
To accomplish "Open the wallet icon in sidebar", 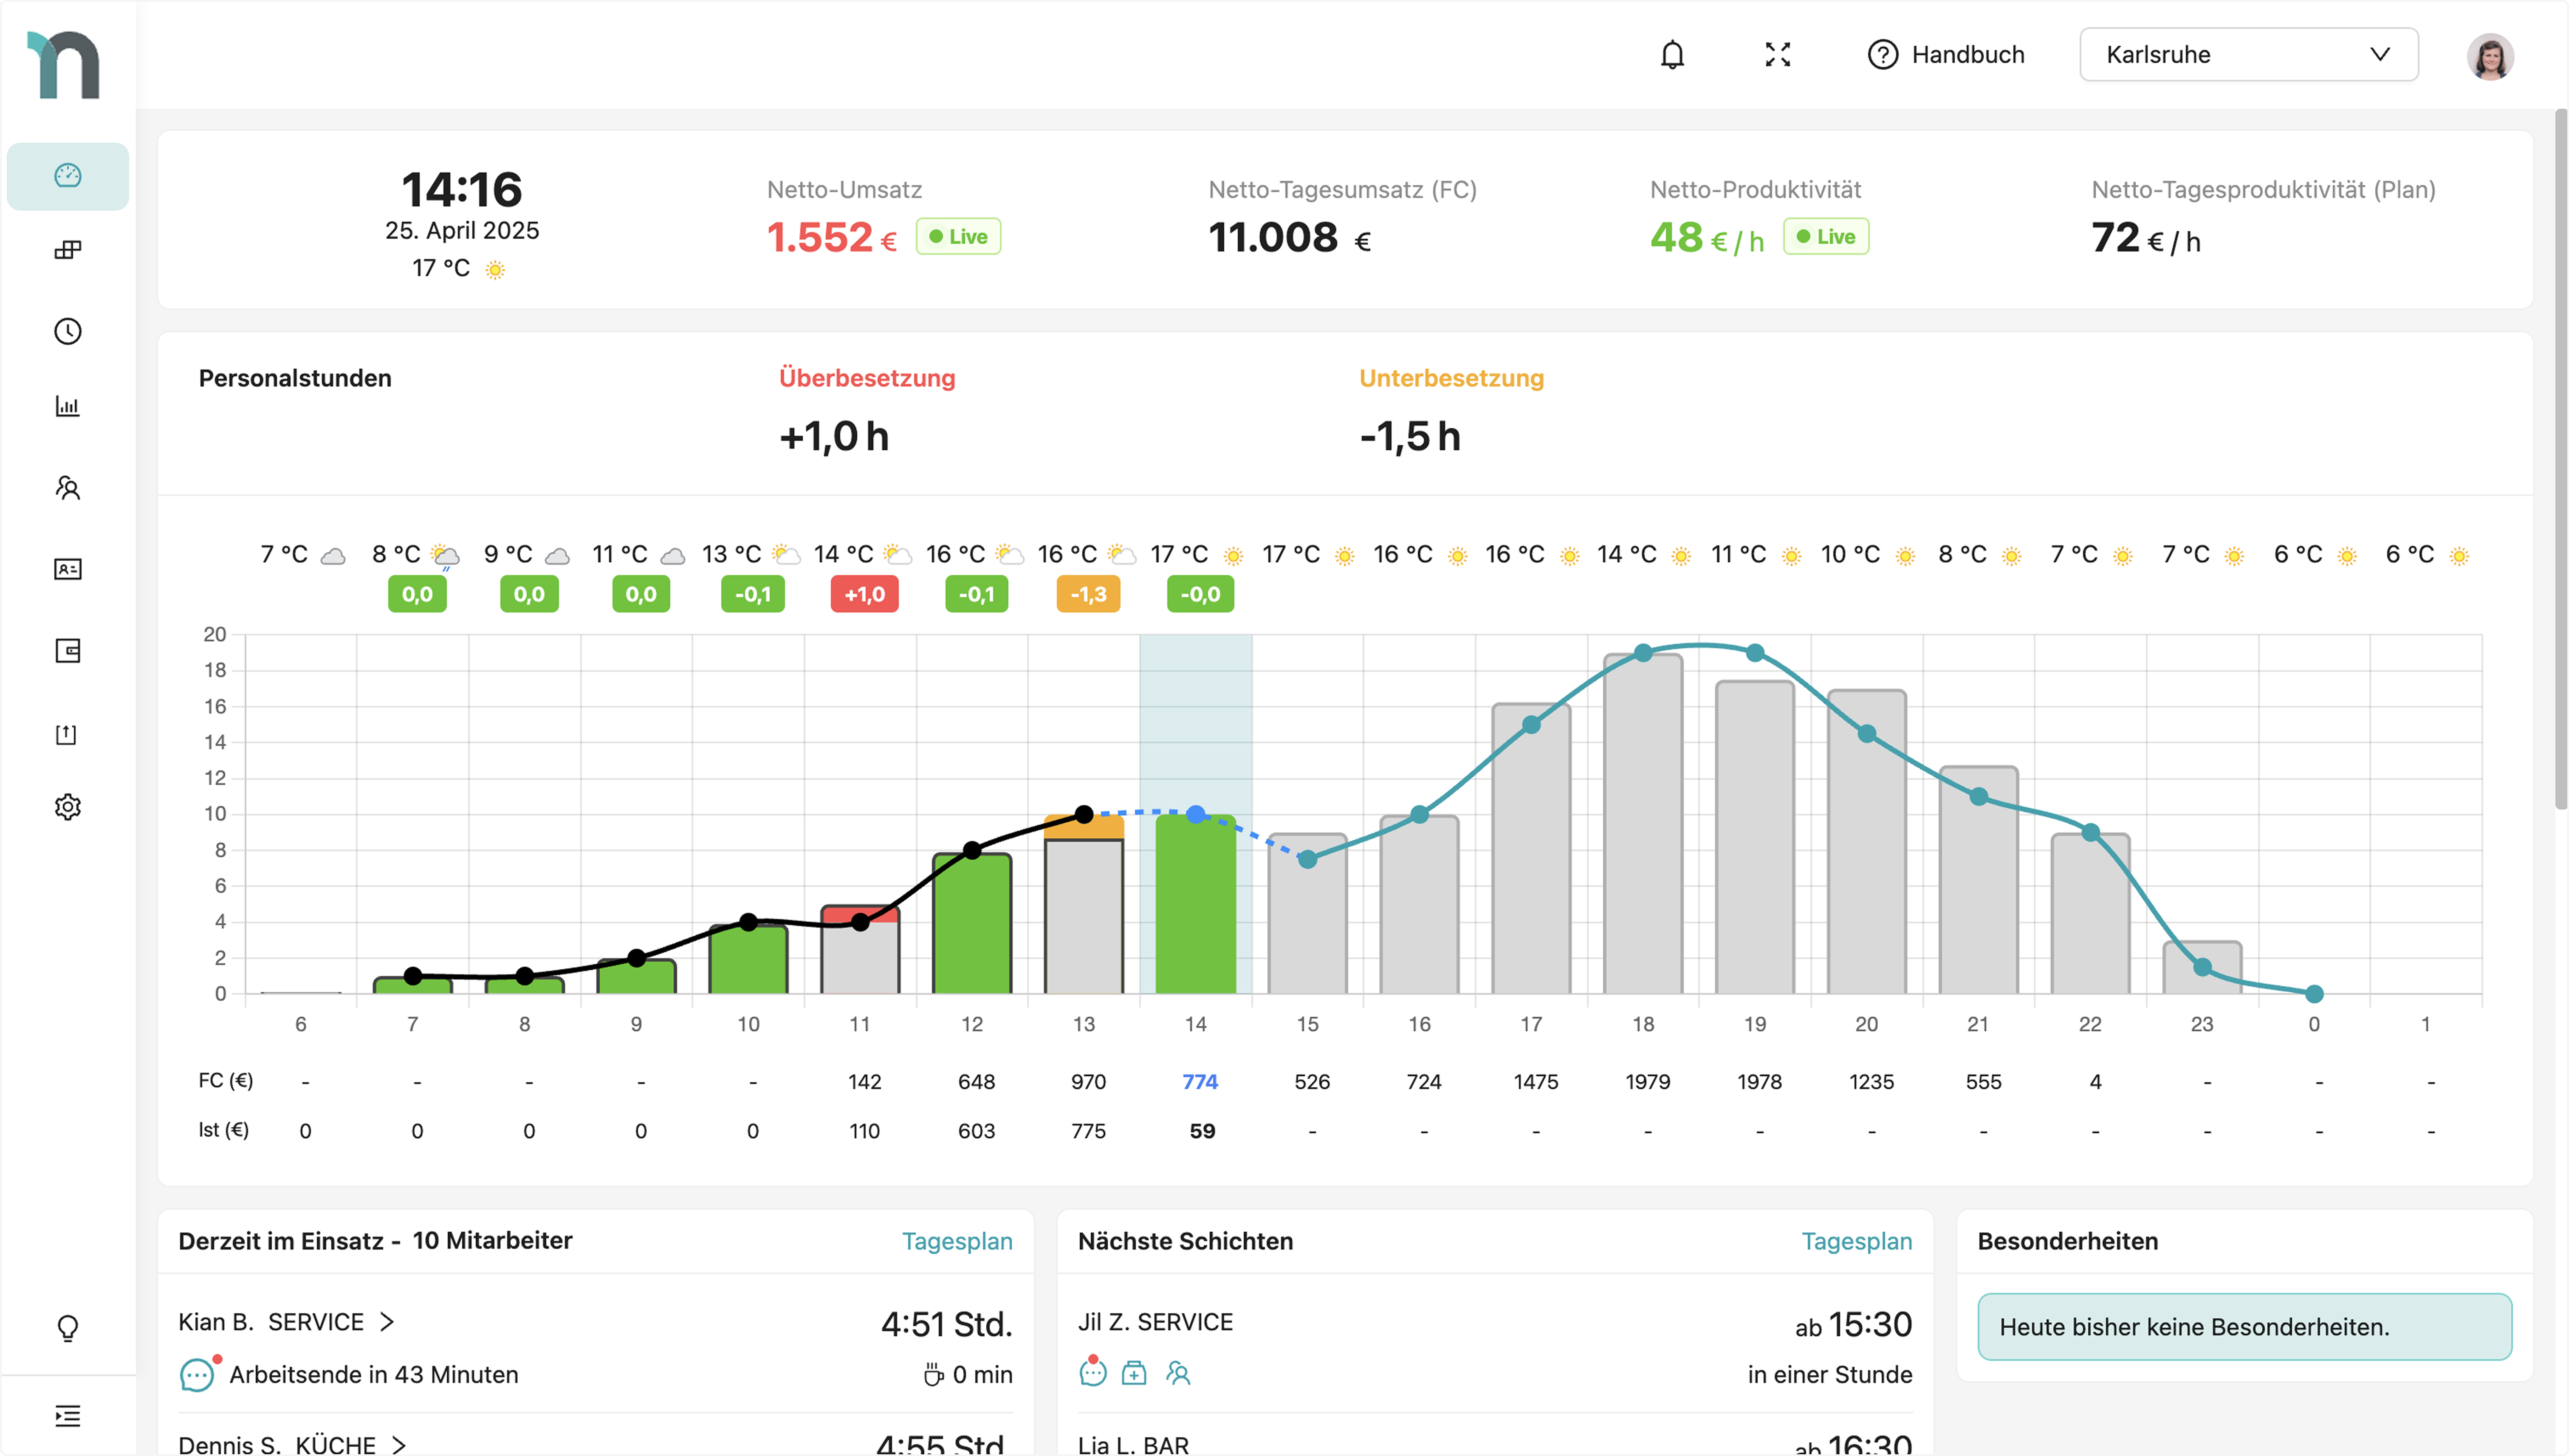I will point(67,651).
